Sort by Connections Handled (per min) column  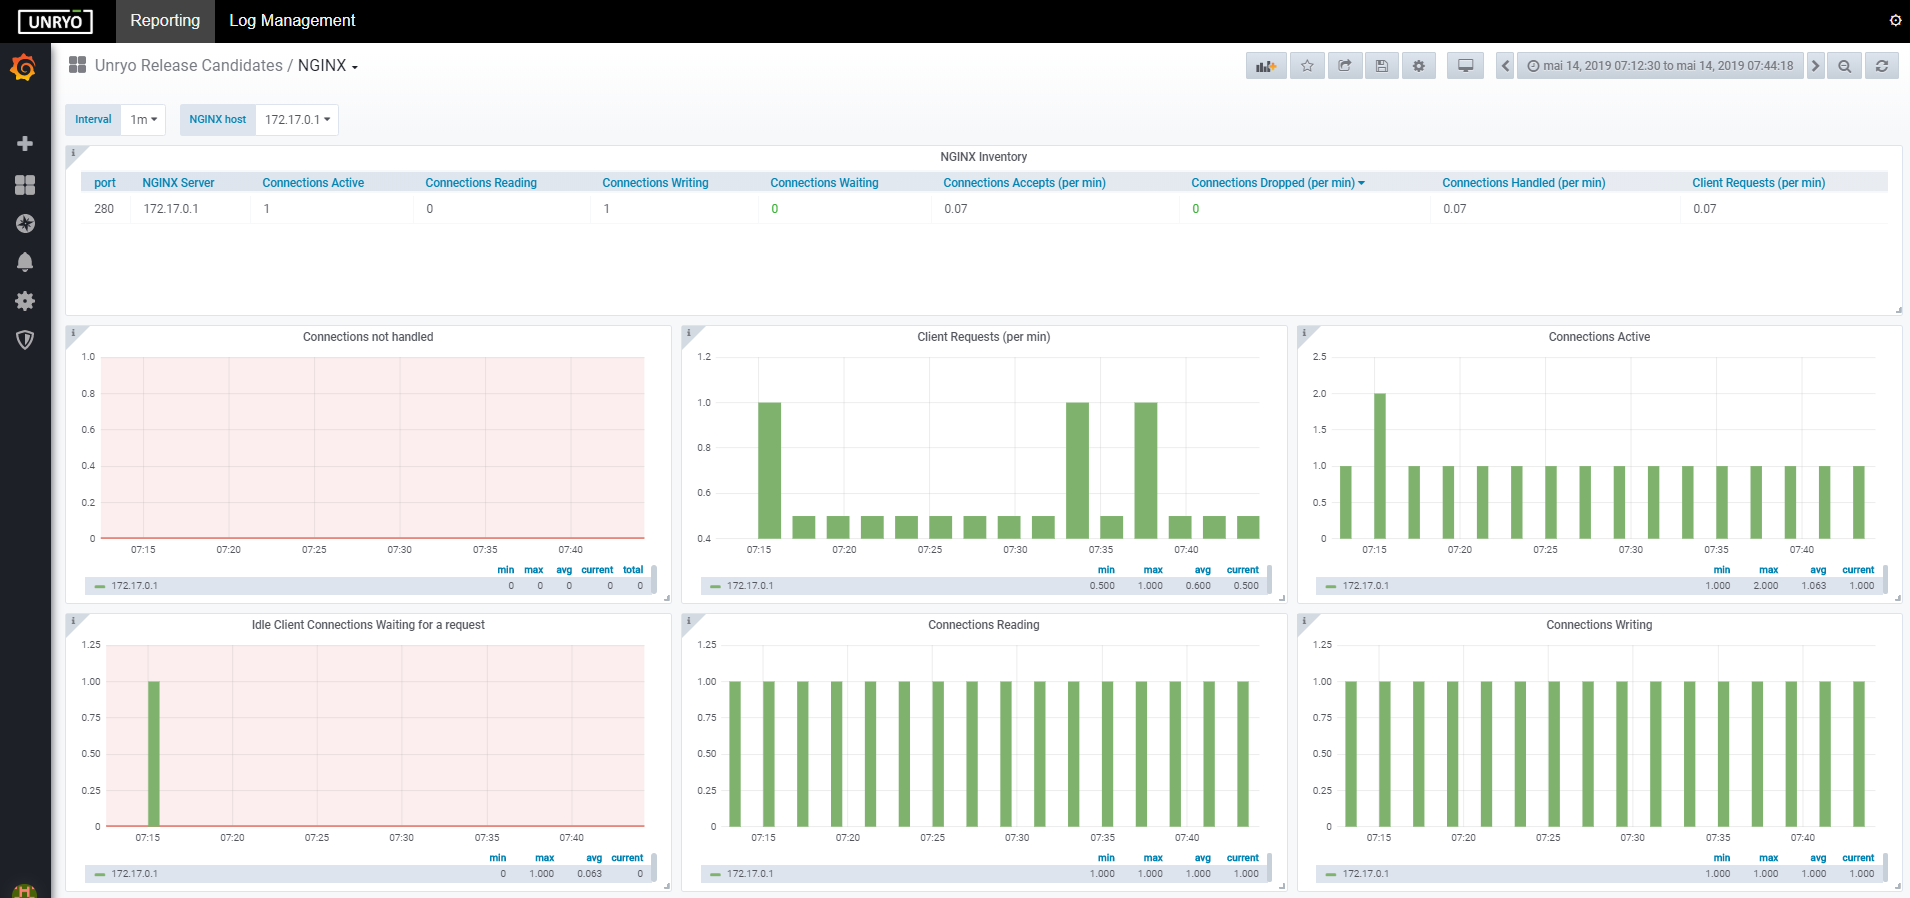[1524, 183]
